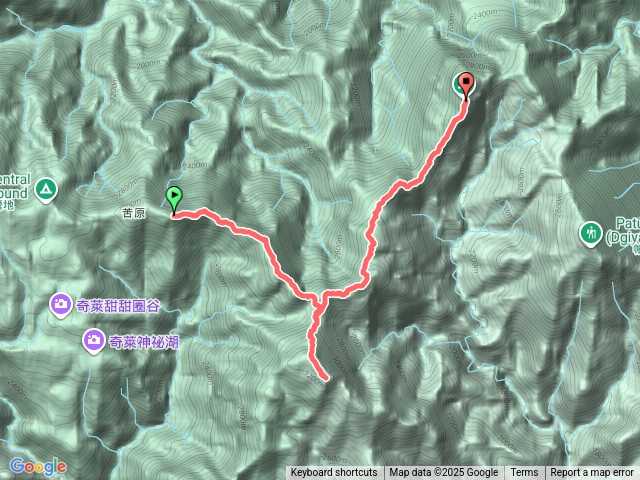Click the southern tip of red trail

tap(326, 378)
